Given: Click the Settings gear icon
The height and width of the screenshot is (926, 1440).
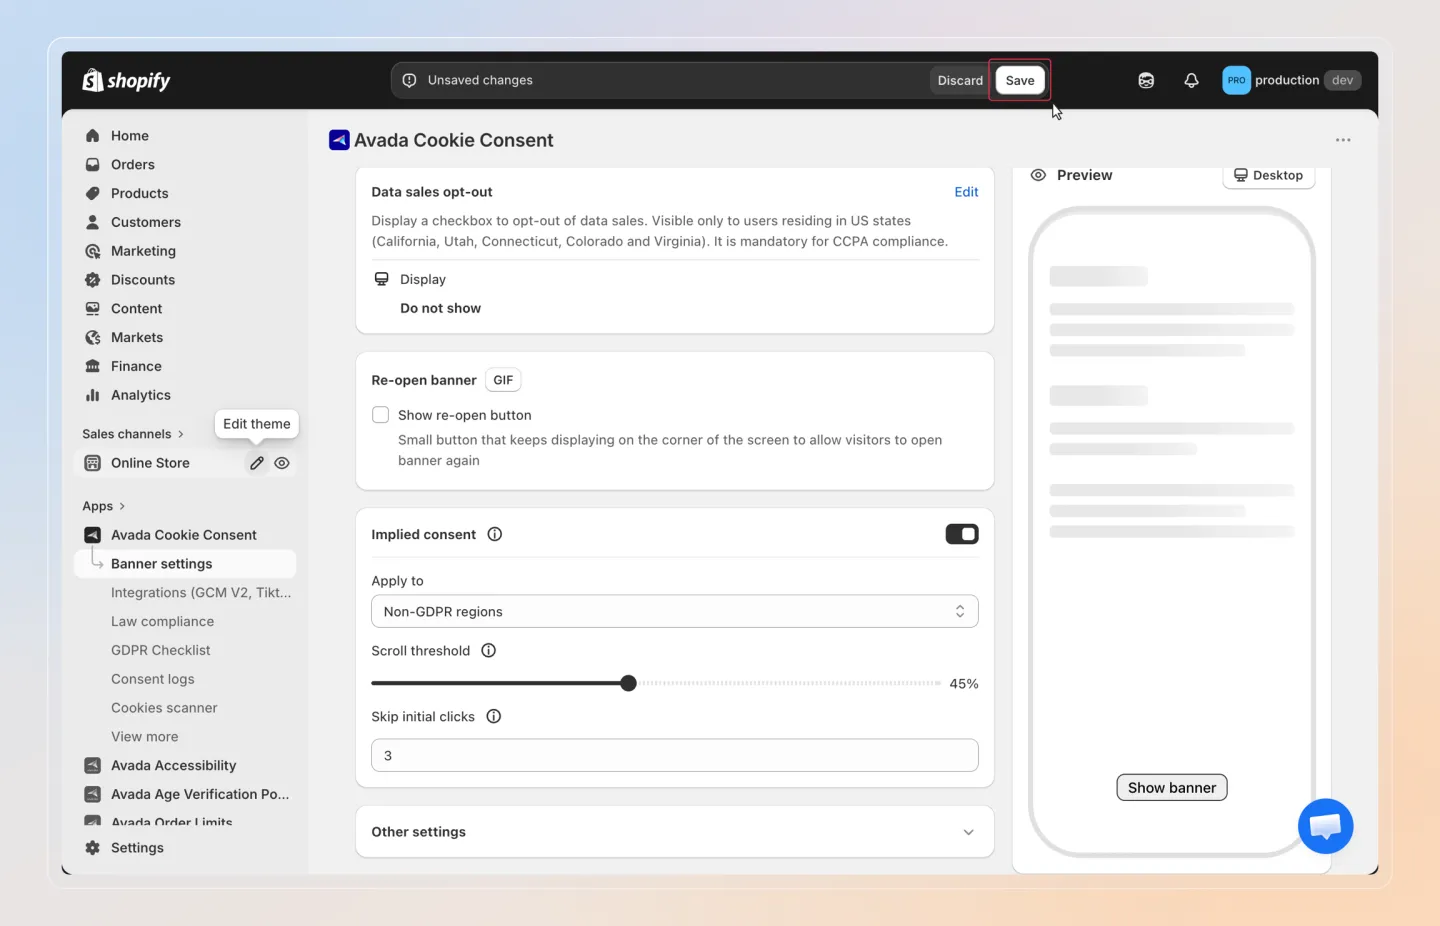Looking at the screenshot, I should point(93,848).
